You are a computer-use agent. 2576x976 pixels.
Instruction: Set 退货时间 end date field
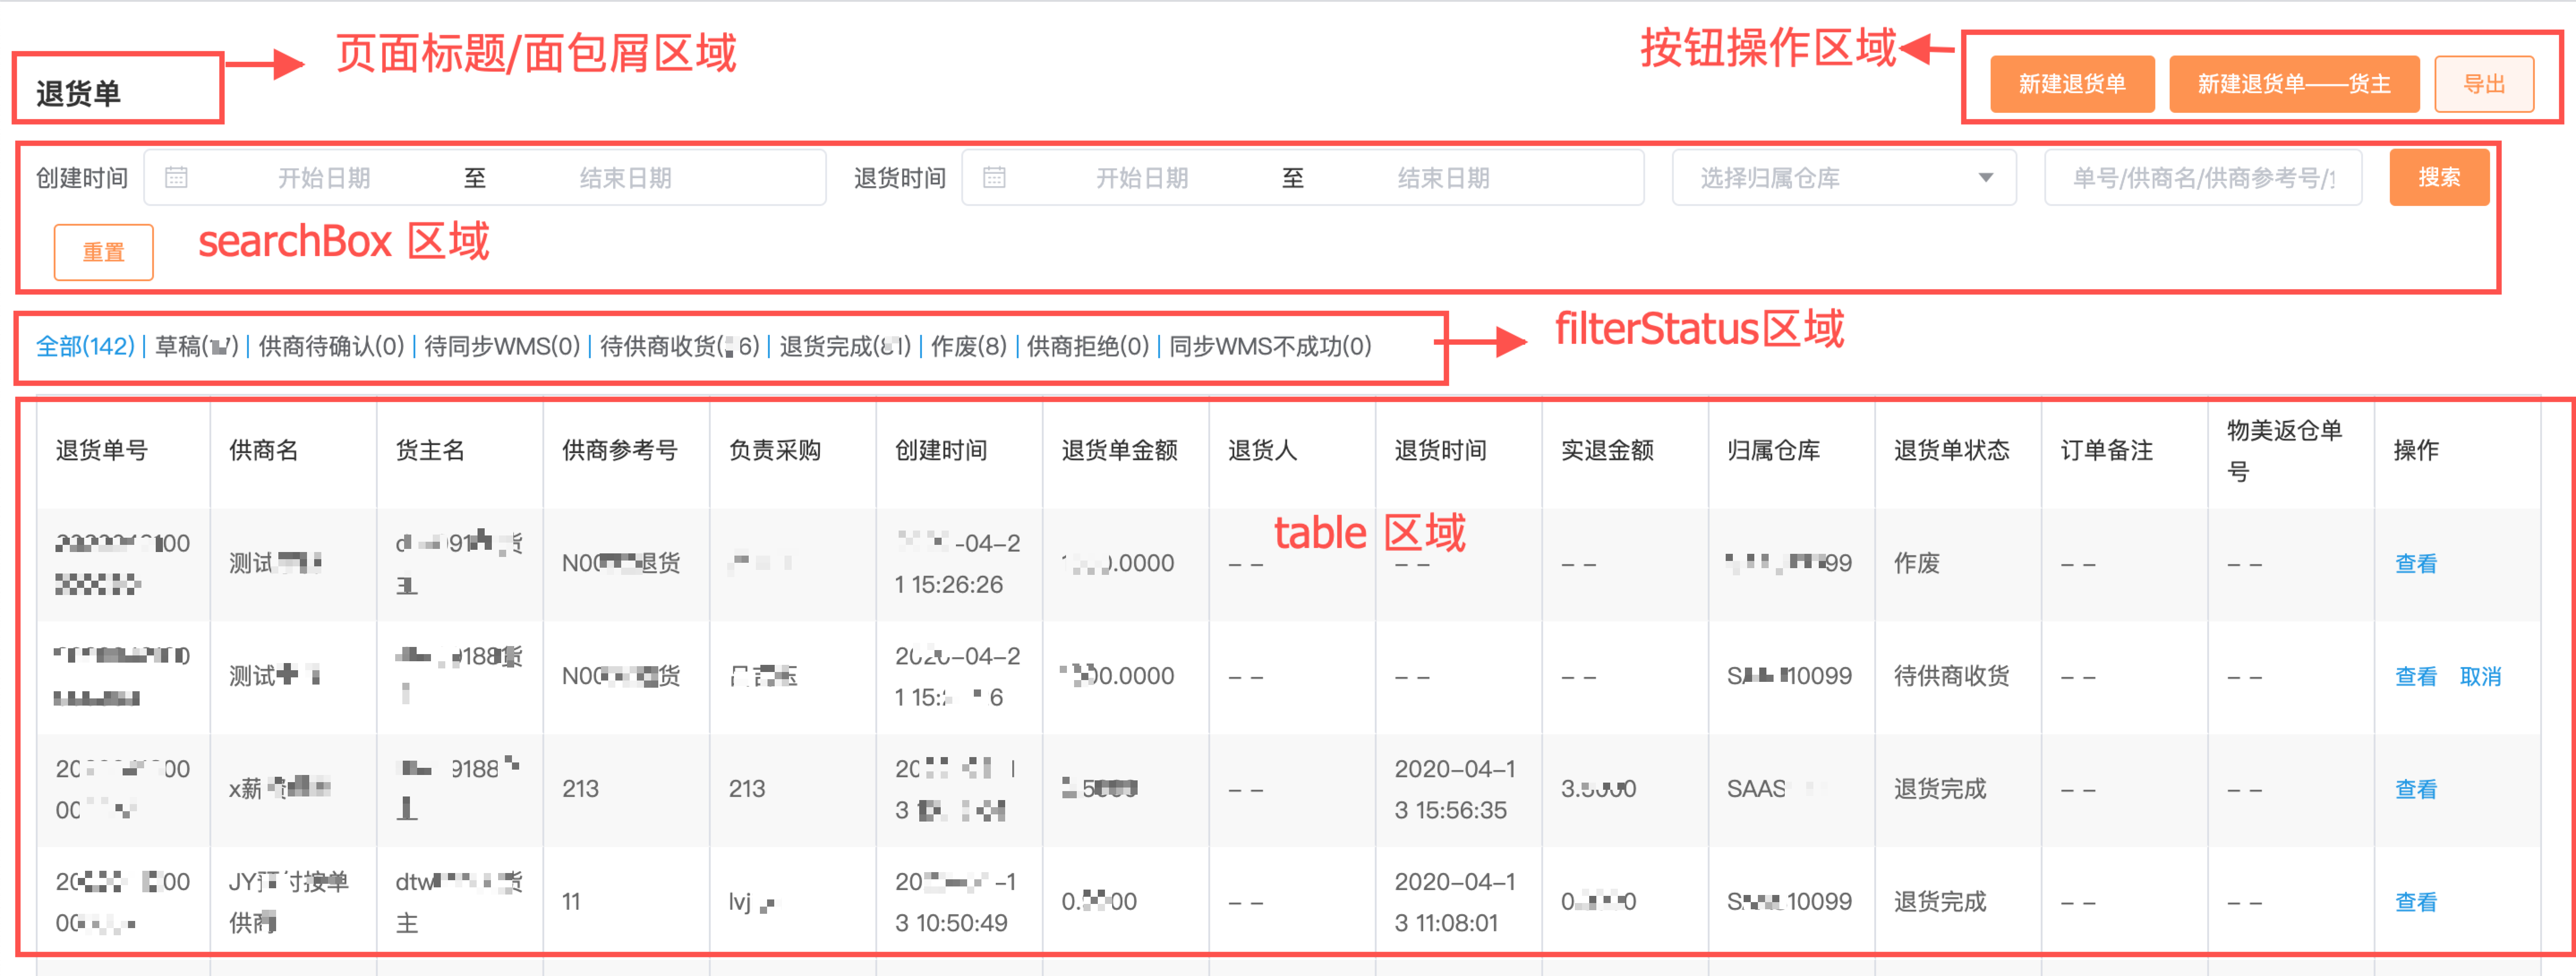click(1444, 178)
